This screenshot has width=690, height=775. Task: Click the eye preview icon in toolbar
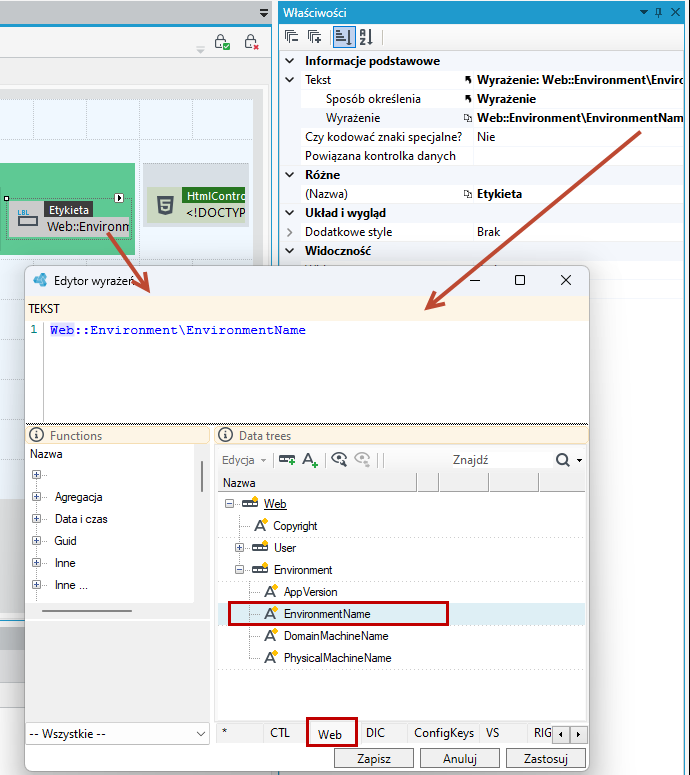(x=339, y=460)
